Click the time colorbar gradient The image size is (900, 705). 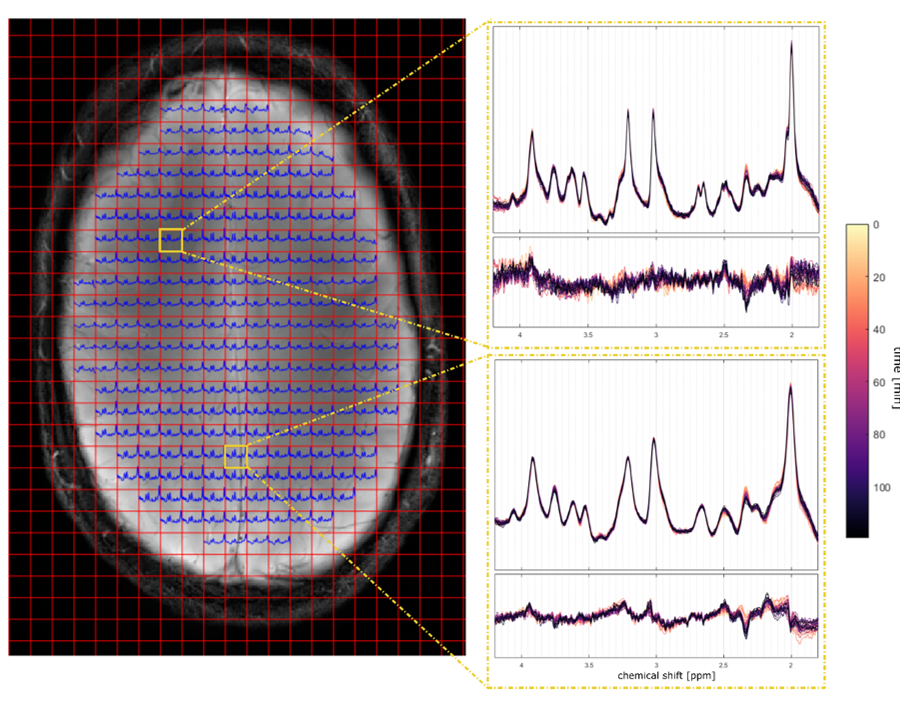click(x=856, y=380)
